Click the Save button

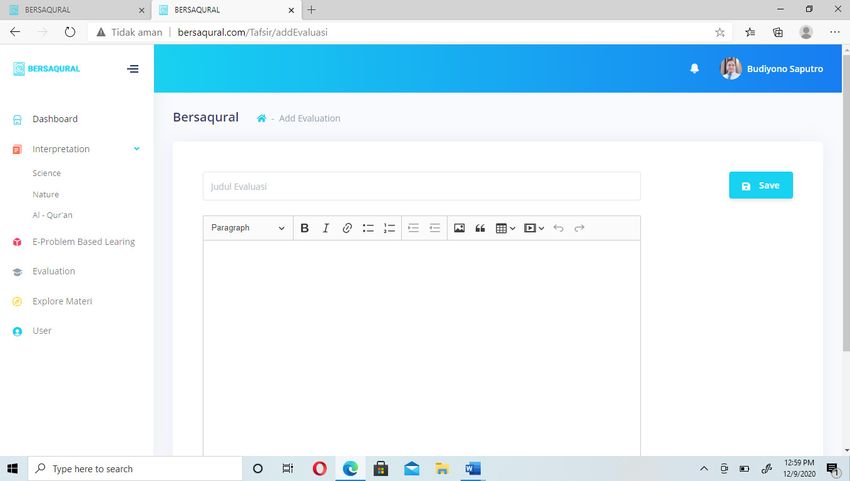761,185
